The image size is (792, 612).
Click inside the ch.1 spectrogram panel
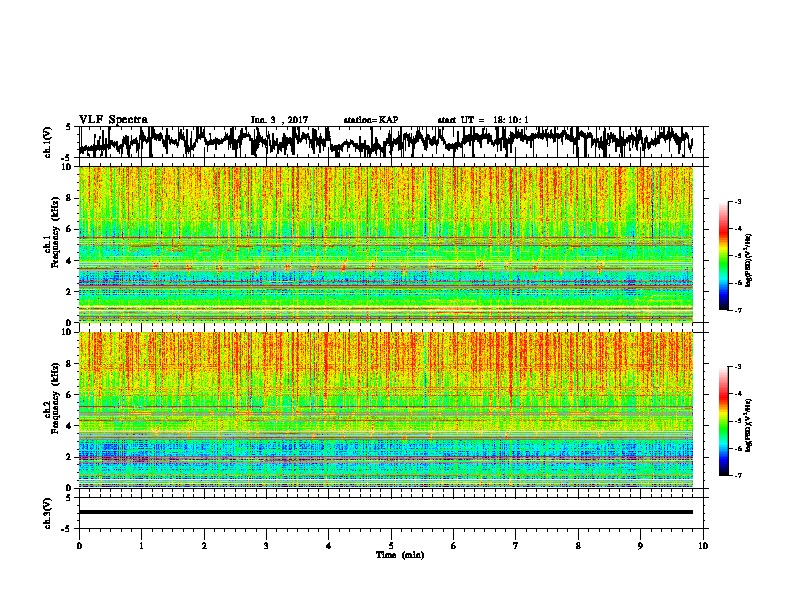pyautogui.click(x=385, y=244)
